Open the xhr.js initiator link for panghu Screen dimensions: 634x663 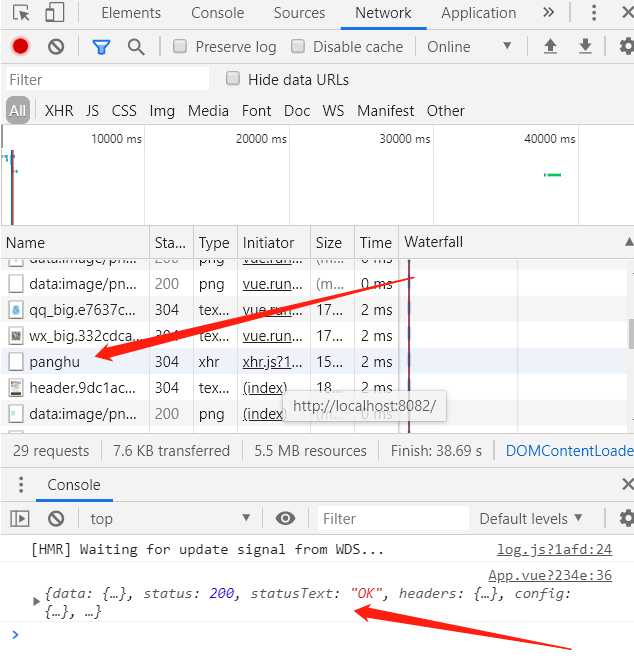click(272, 362)
